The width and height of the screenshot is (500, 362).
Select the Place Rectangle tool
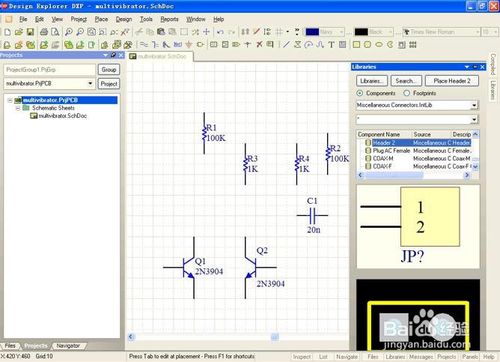[356, 45]
